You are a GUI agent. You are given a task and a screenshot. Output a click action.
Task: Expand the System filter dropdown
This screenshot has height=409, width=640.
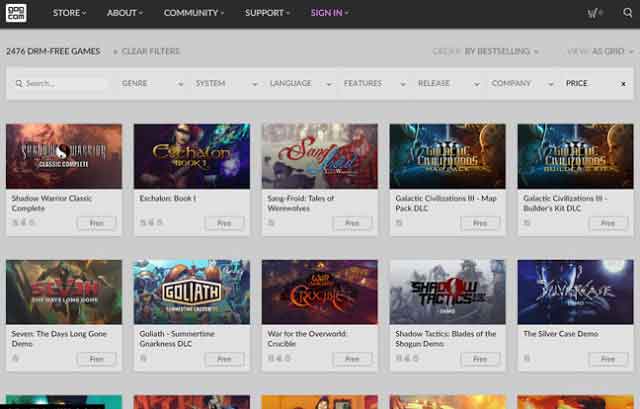pyautogui.click(x=226, y=84)
